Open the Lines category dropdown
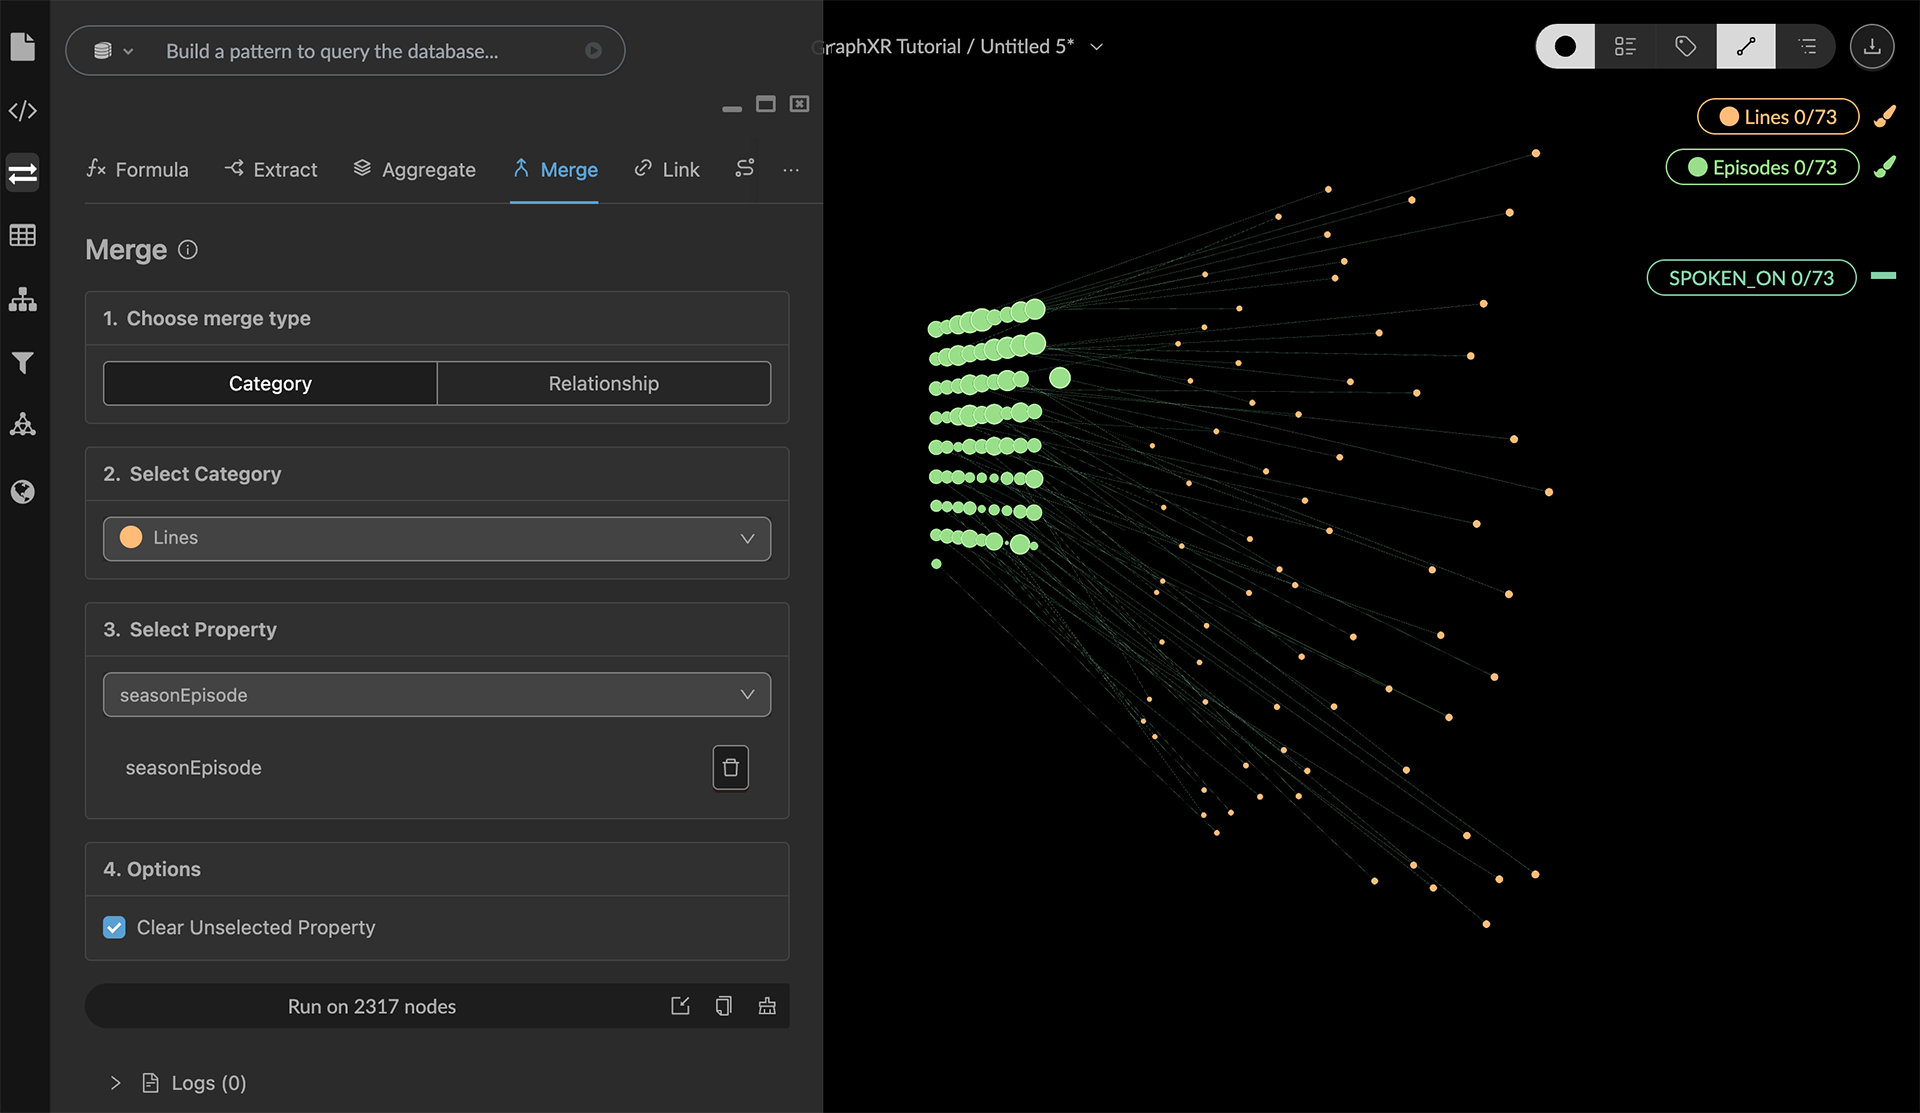 pos(436,538)
